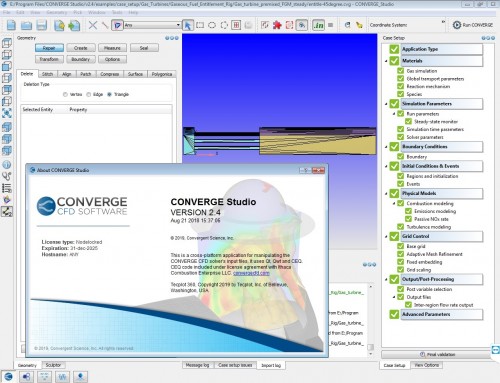The image size is (500, 383).
Task: Click the blue info circle sidebar icon
Action: point(7,164)
